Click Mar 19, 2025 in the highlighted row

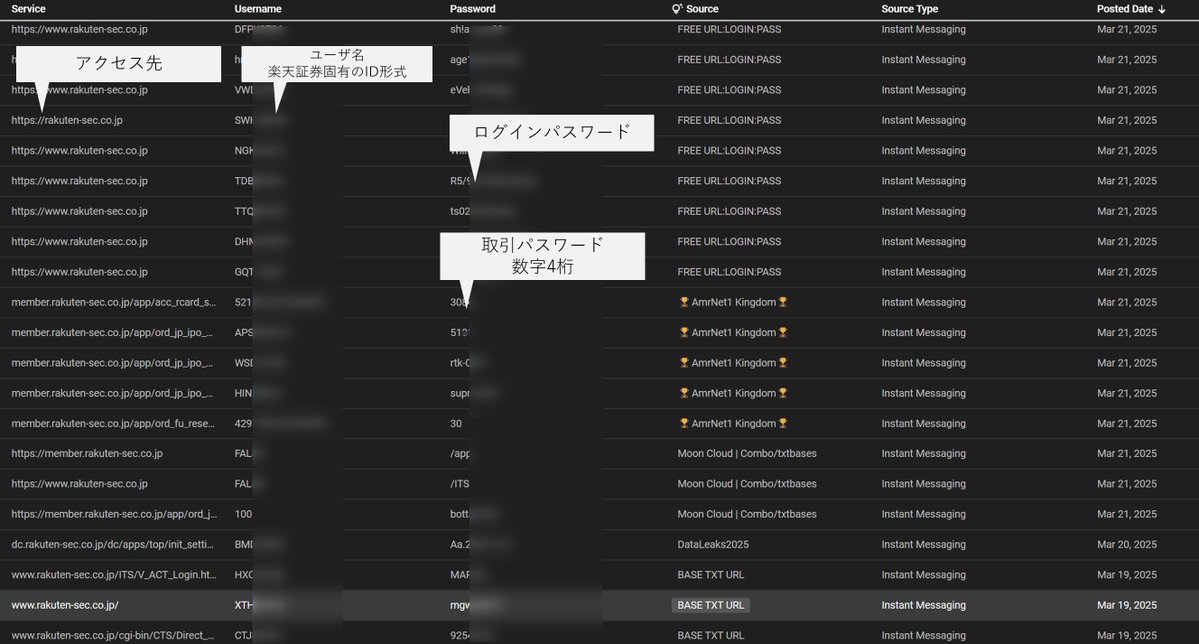(1127, 605)
